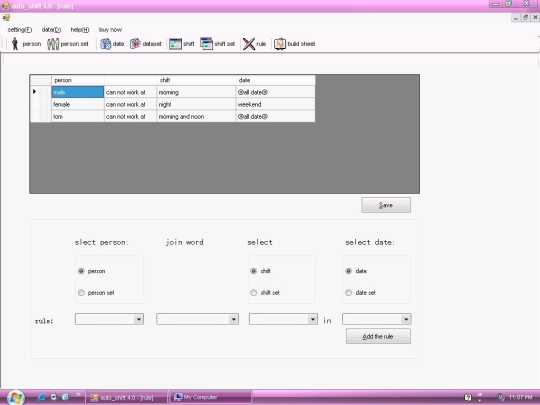Click the Save button

click(x=386, y=205)
